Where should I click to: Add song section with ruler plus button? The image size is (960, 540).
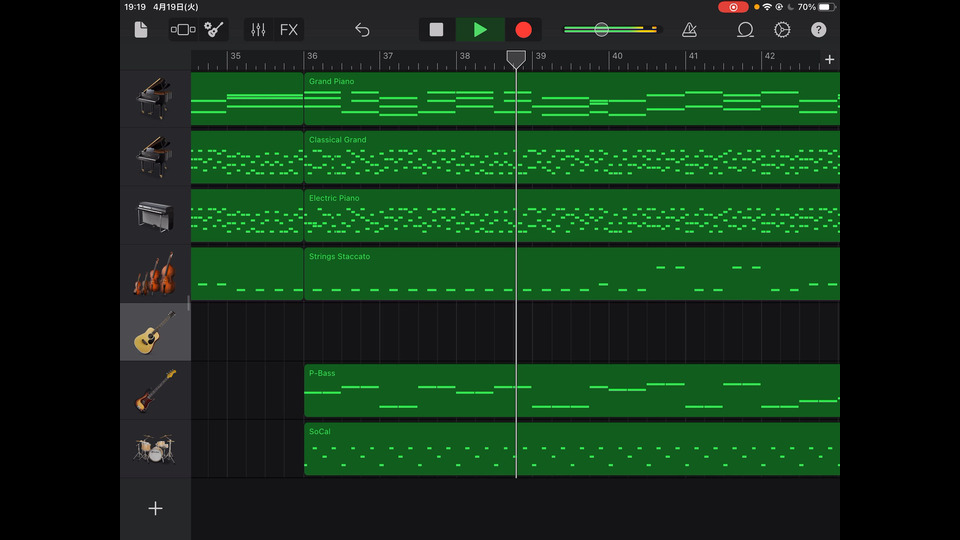click(x=829, y=60)
